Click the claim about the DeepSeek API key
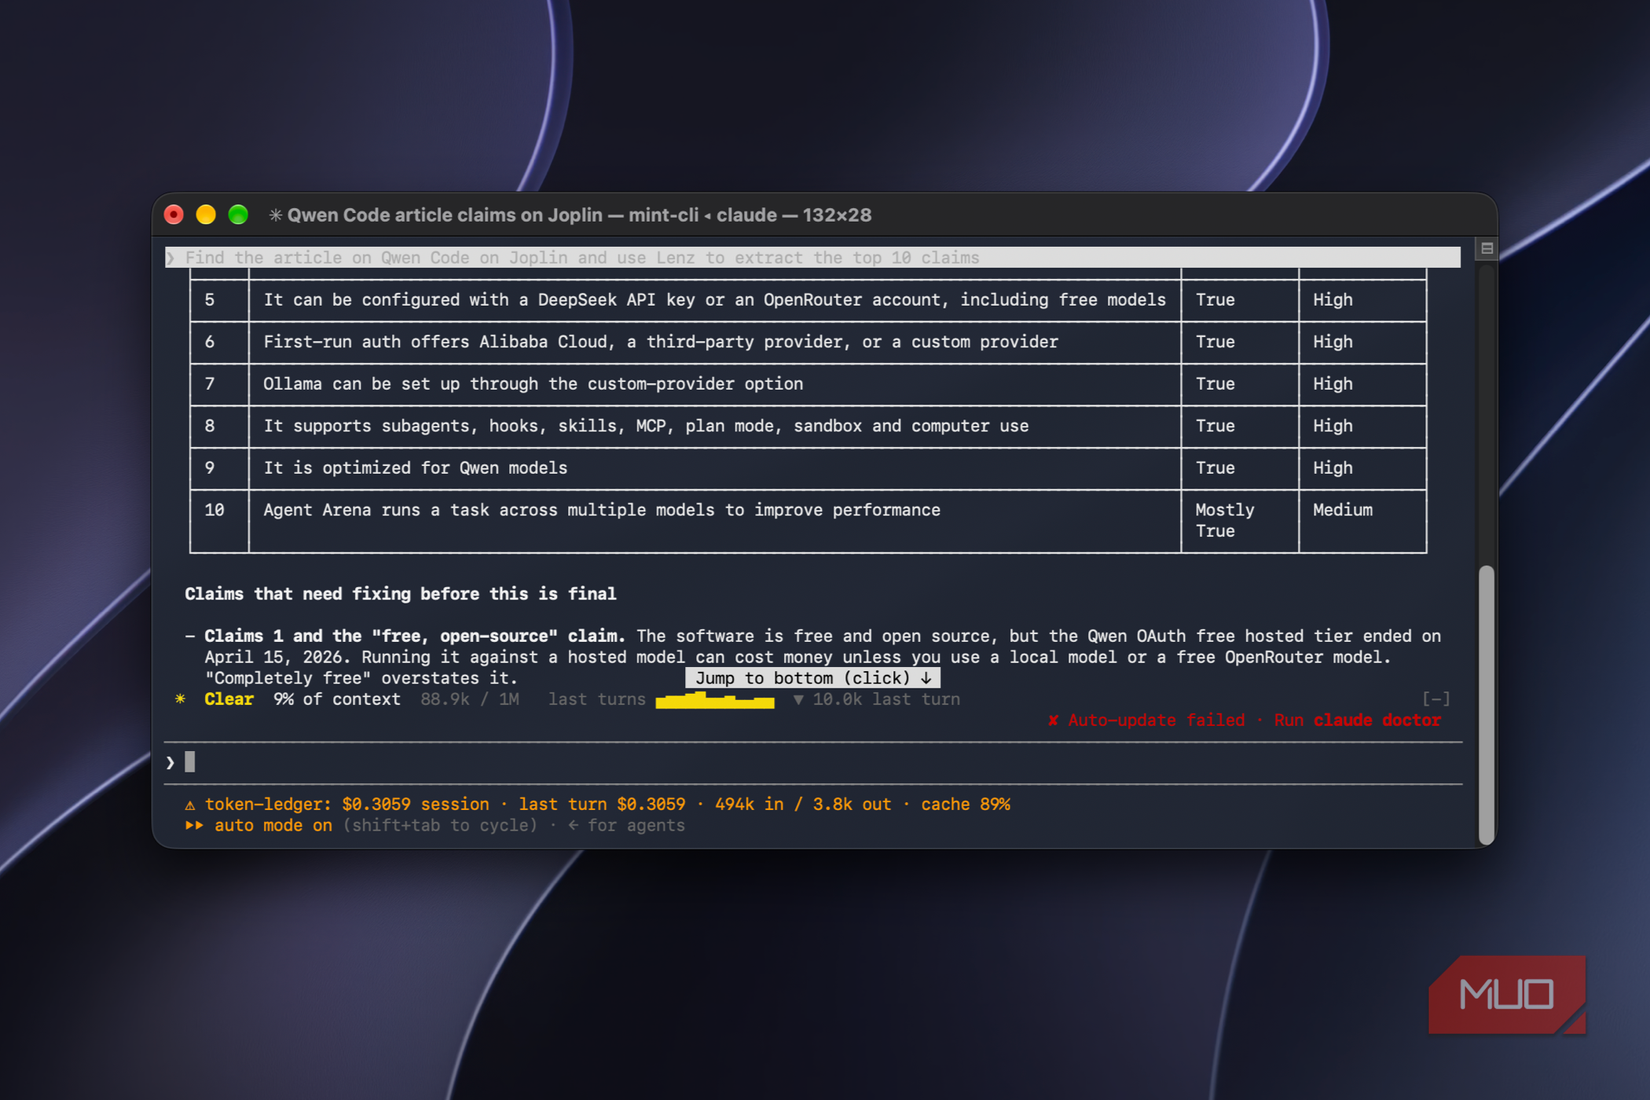 (714, 300)
